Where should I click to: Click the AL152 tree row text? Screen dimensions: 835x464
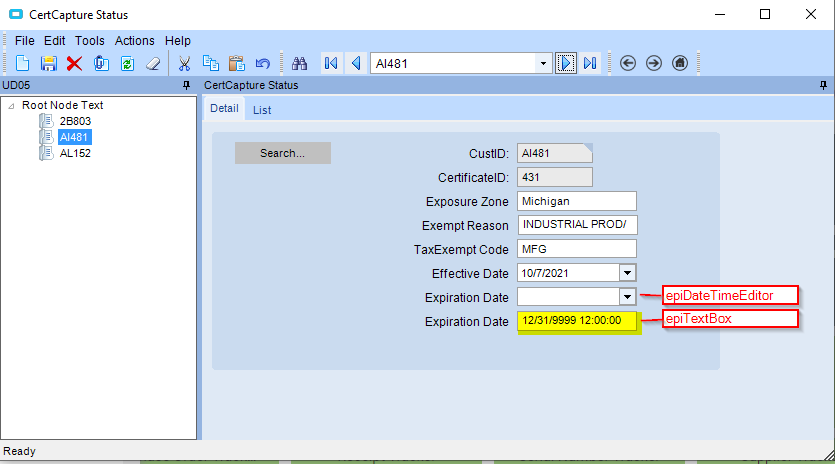click(75, 153)
